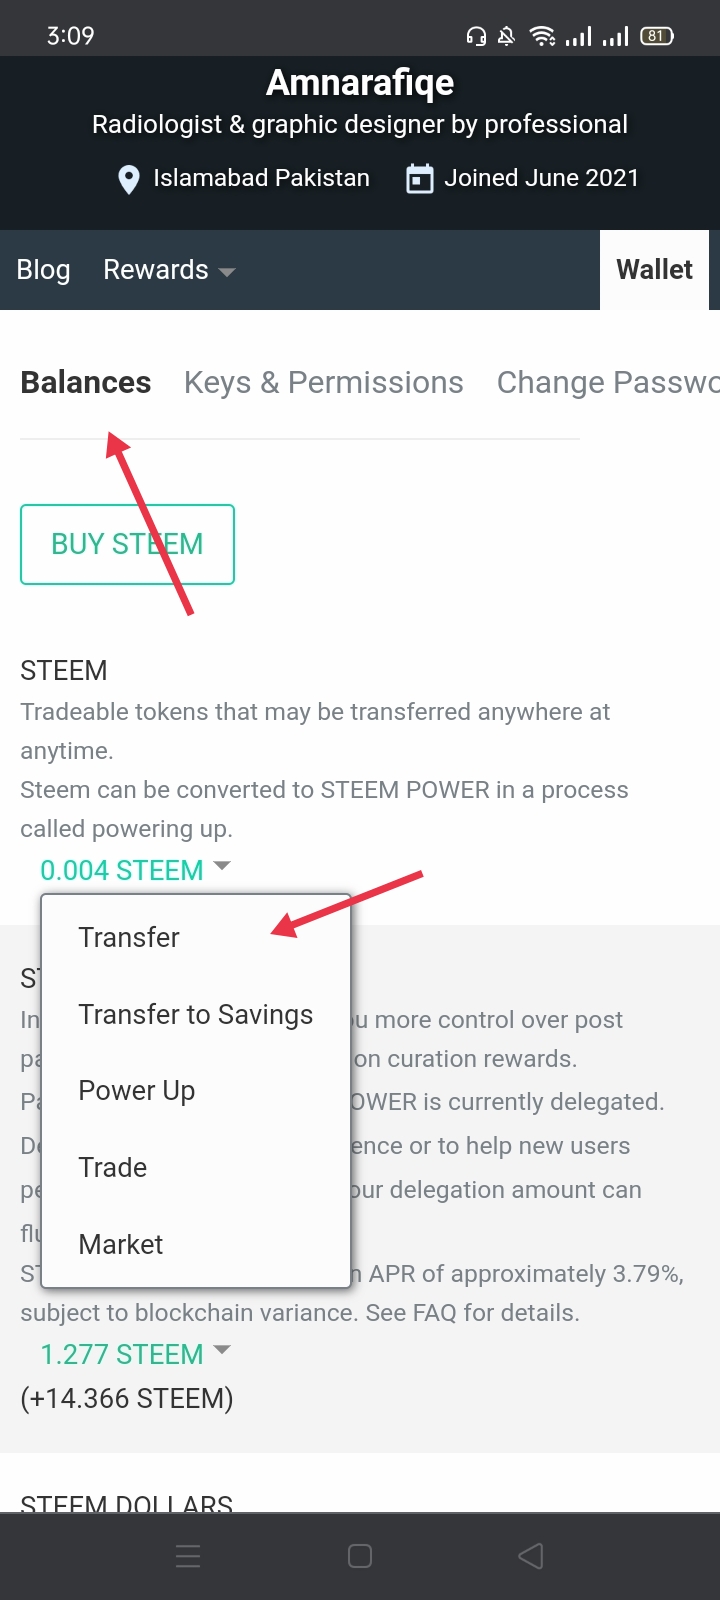This screenshot has width=720, height=1600.
Task: Tap the Wi-Fi status icon
Action: [542, 37]
